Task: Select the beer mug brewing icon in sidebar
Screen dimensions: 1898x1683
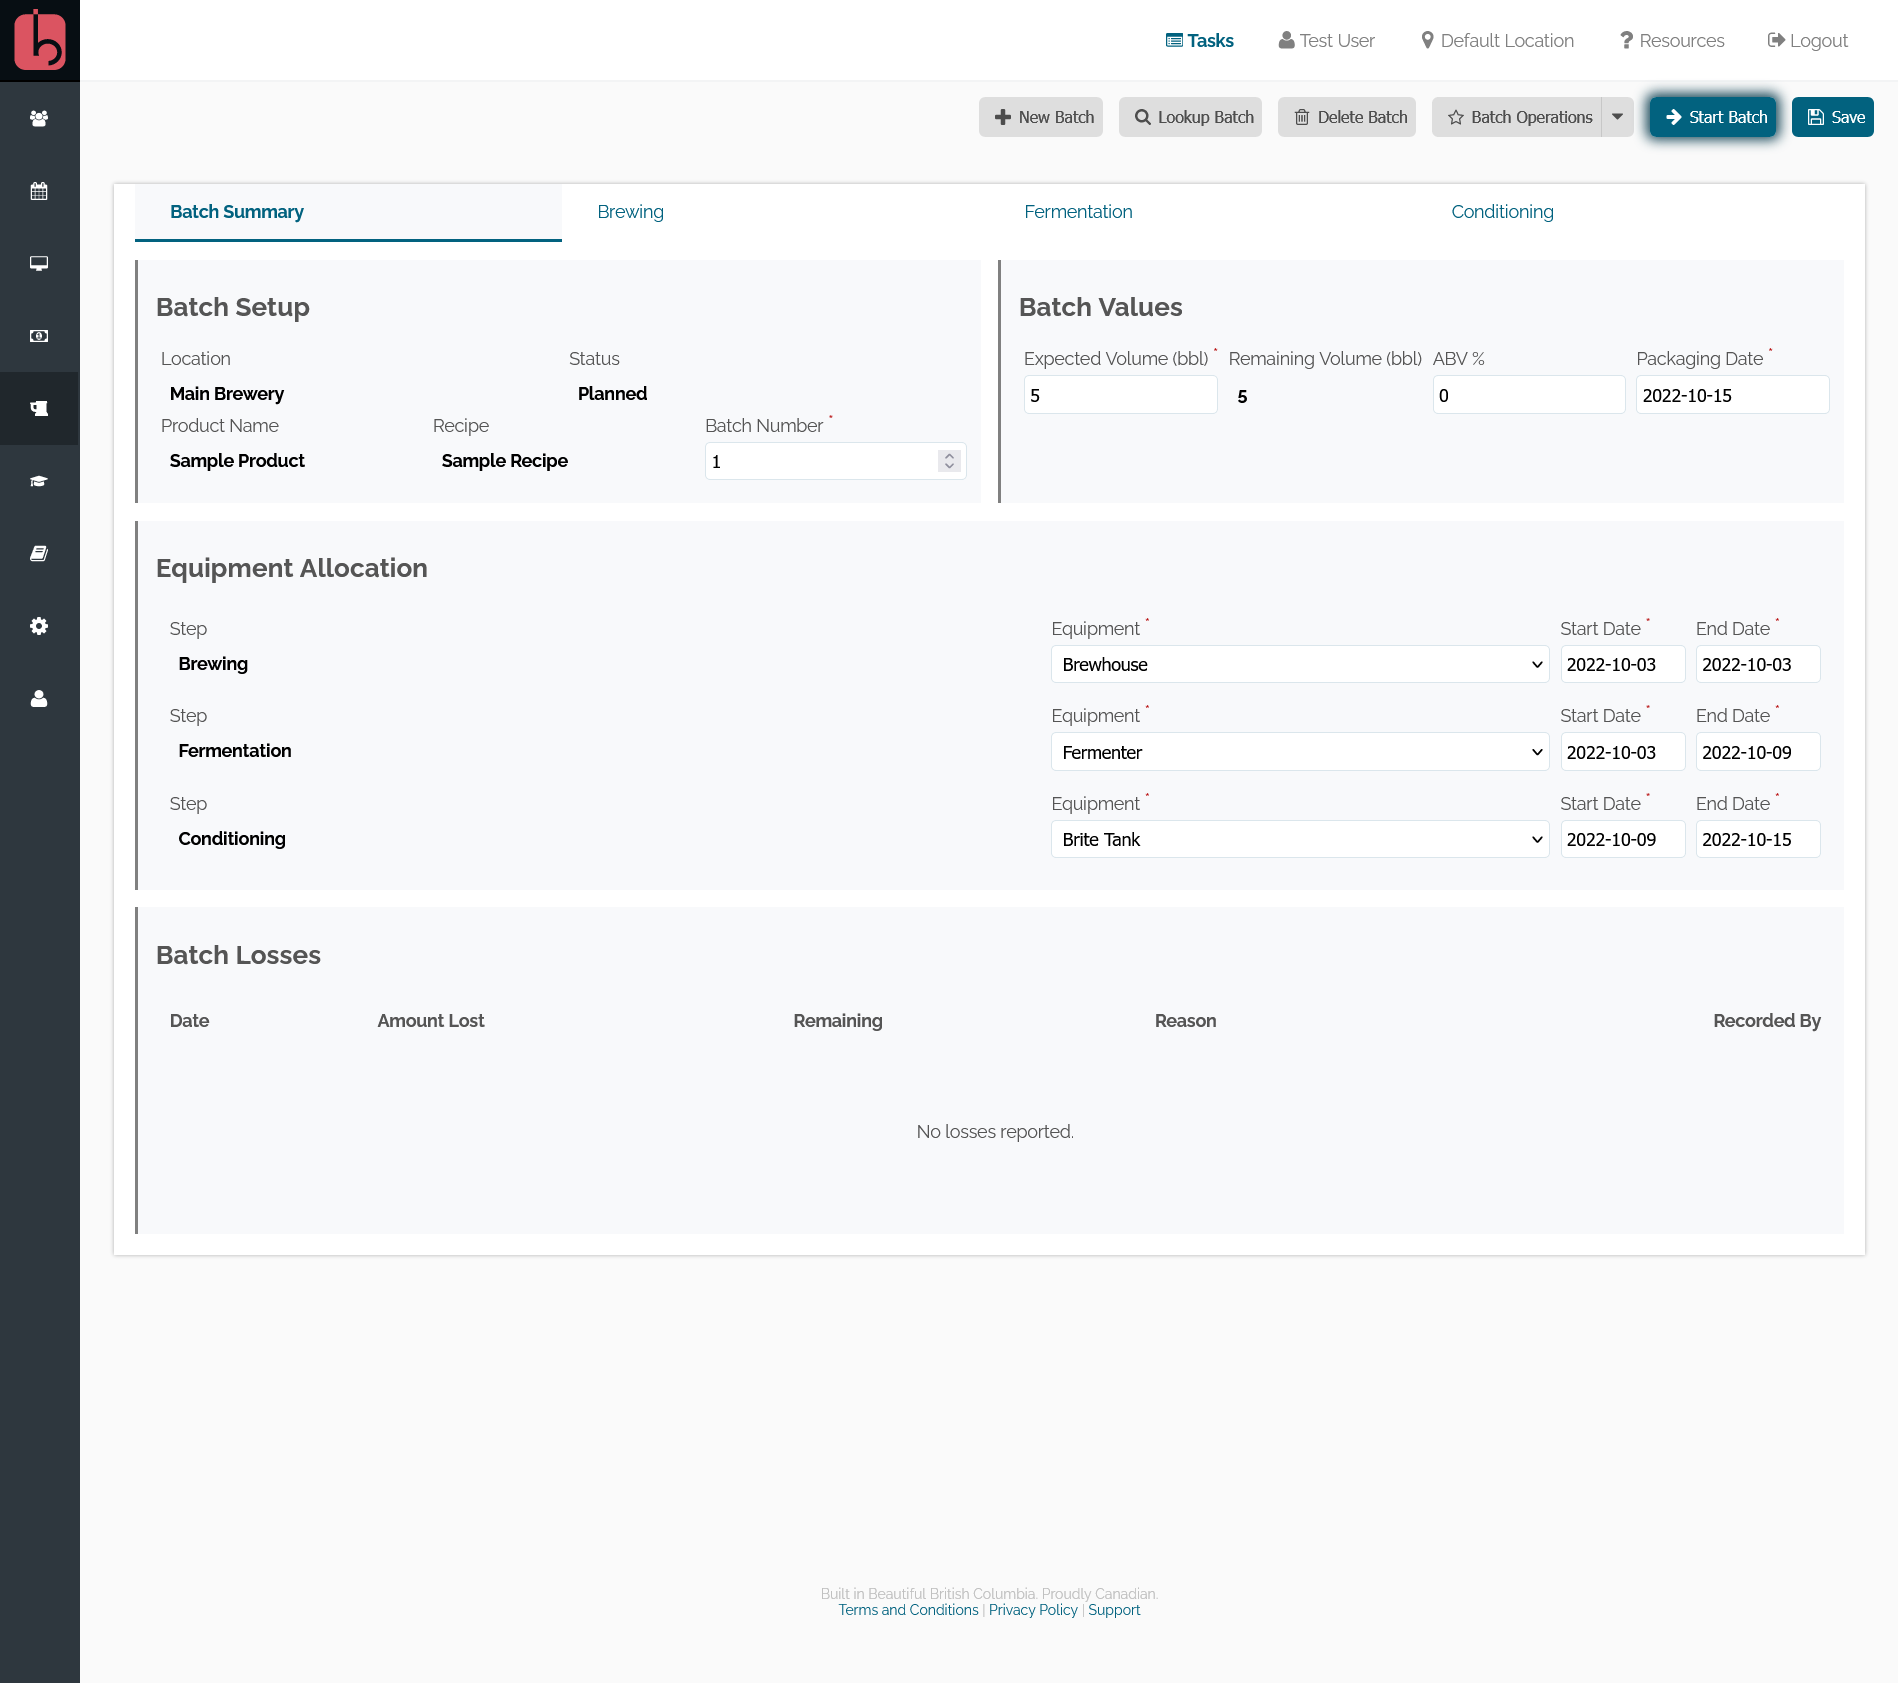Action: (x=39, y=408)
